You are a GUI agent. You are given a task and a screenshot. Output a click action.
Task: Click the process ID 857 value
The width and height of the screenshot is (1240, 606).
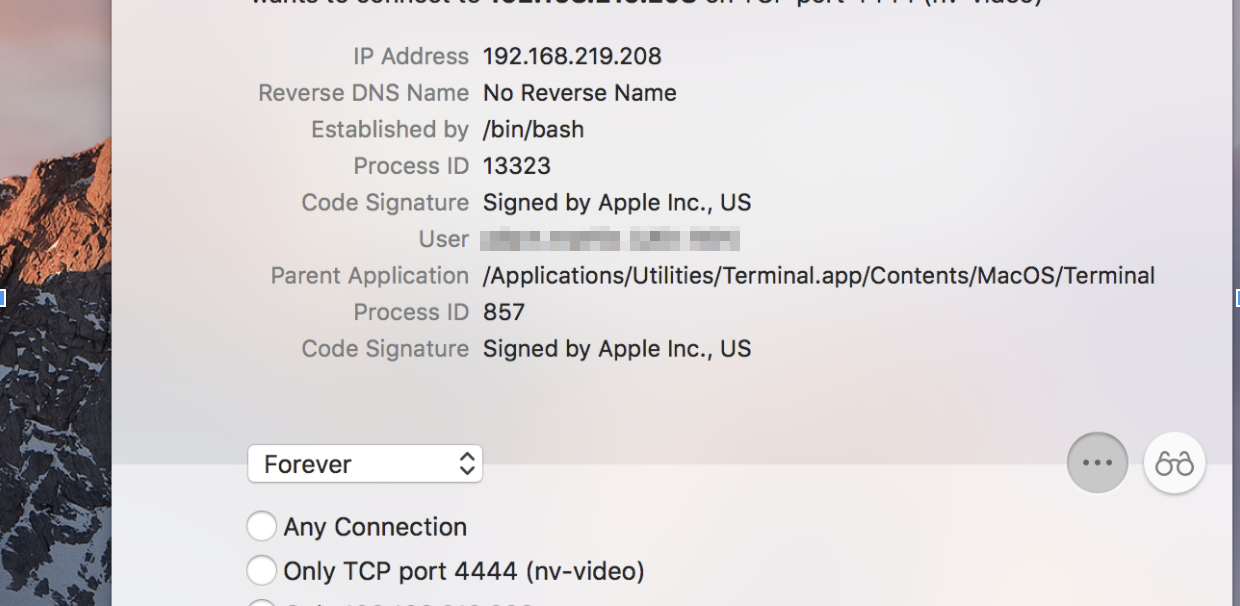click(504, 312)
